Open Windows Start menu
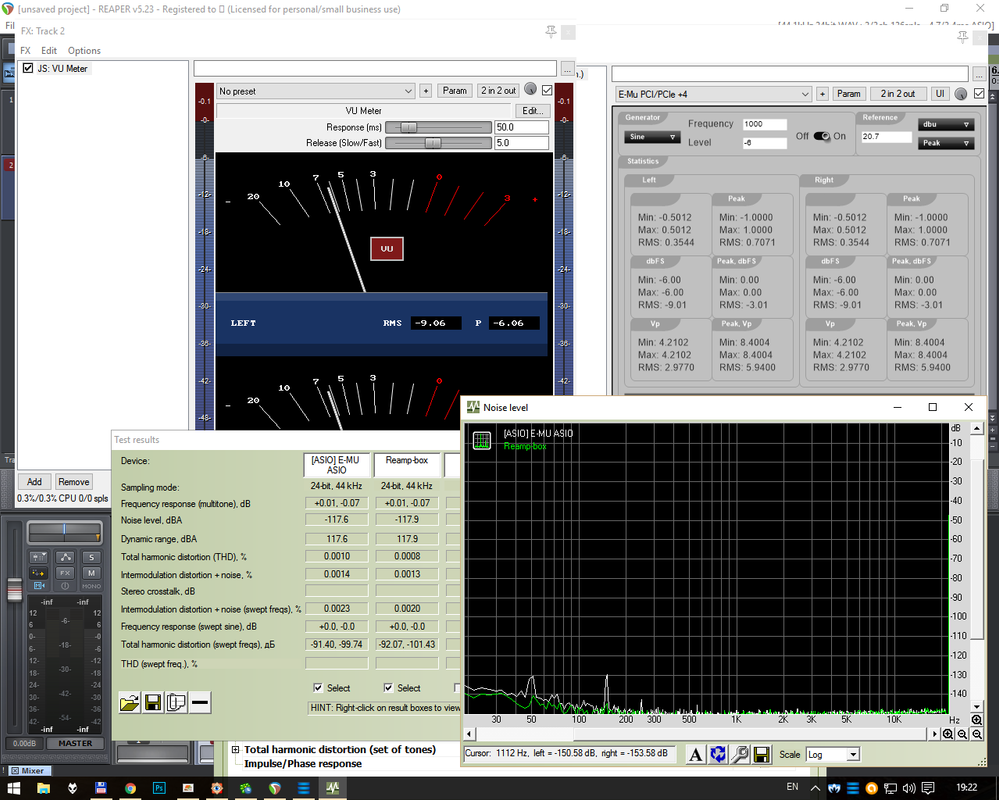 click(x=14, y=788)
